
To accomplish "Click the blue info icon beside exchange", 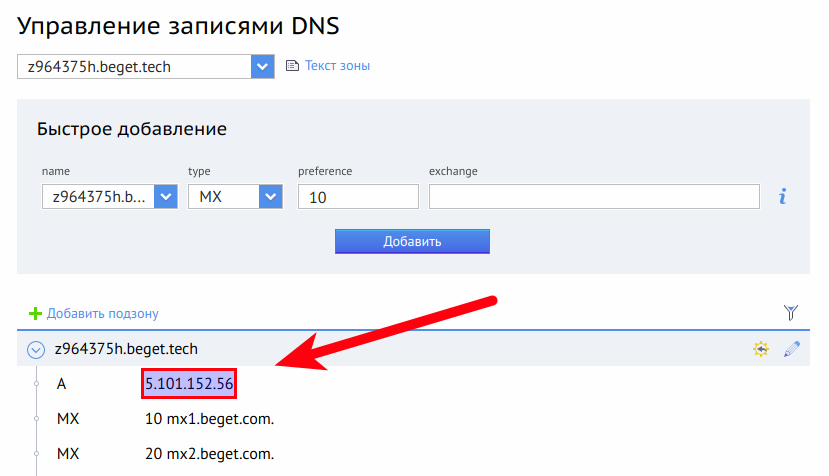I will click(x=782, y=197).
